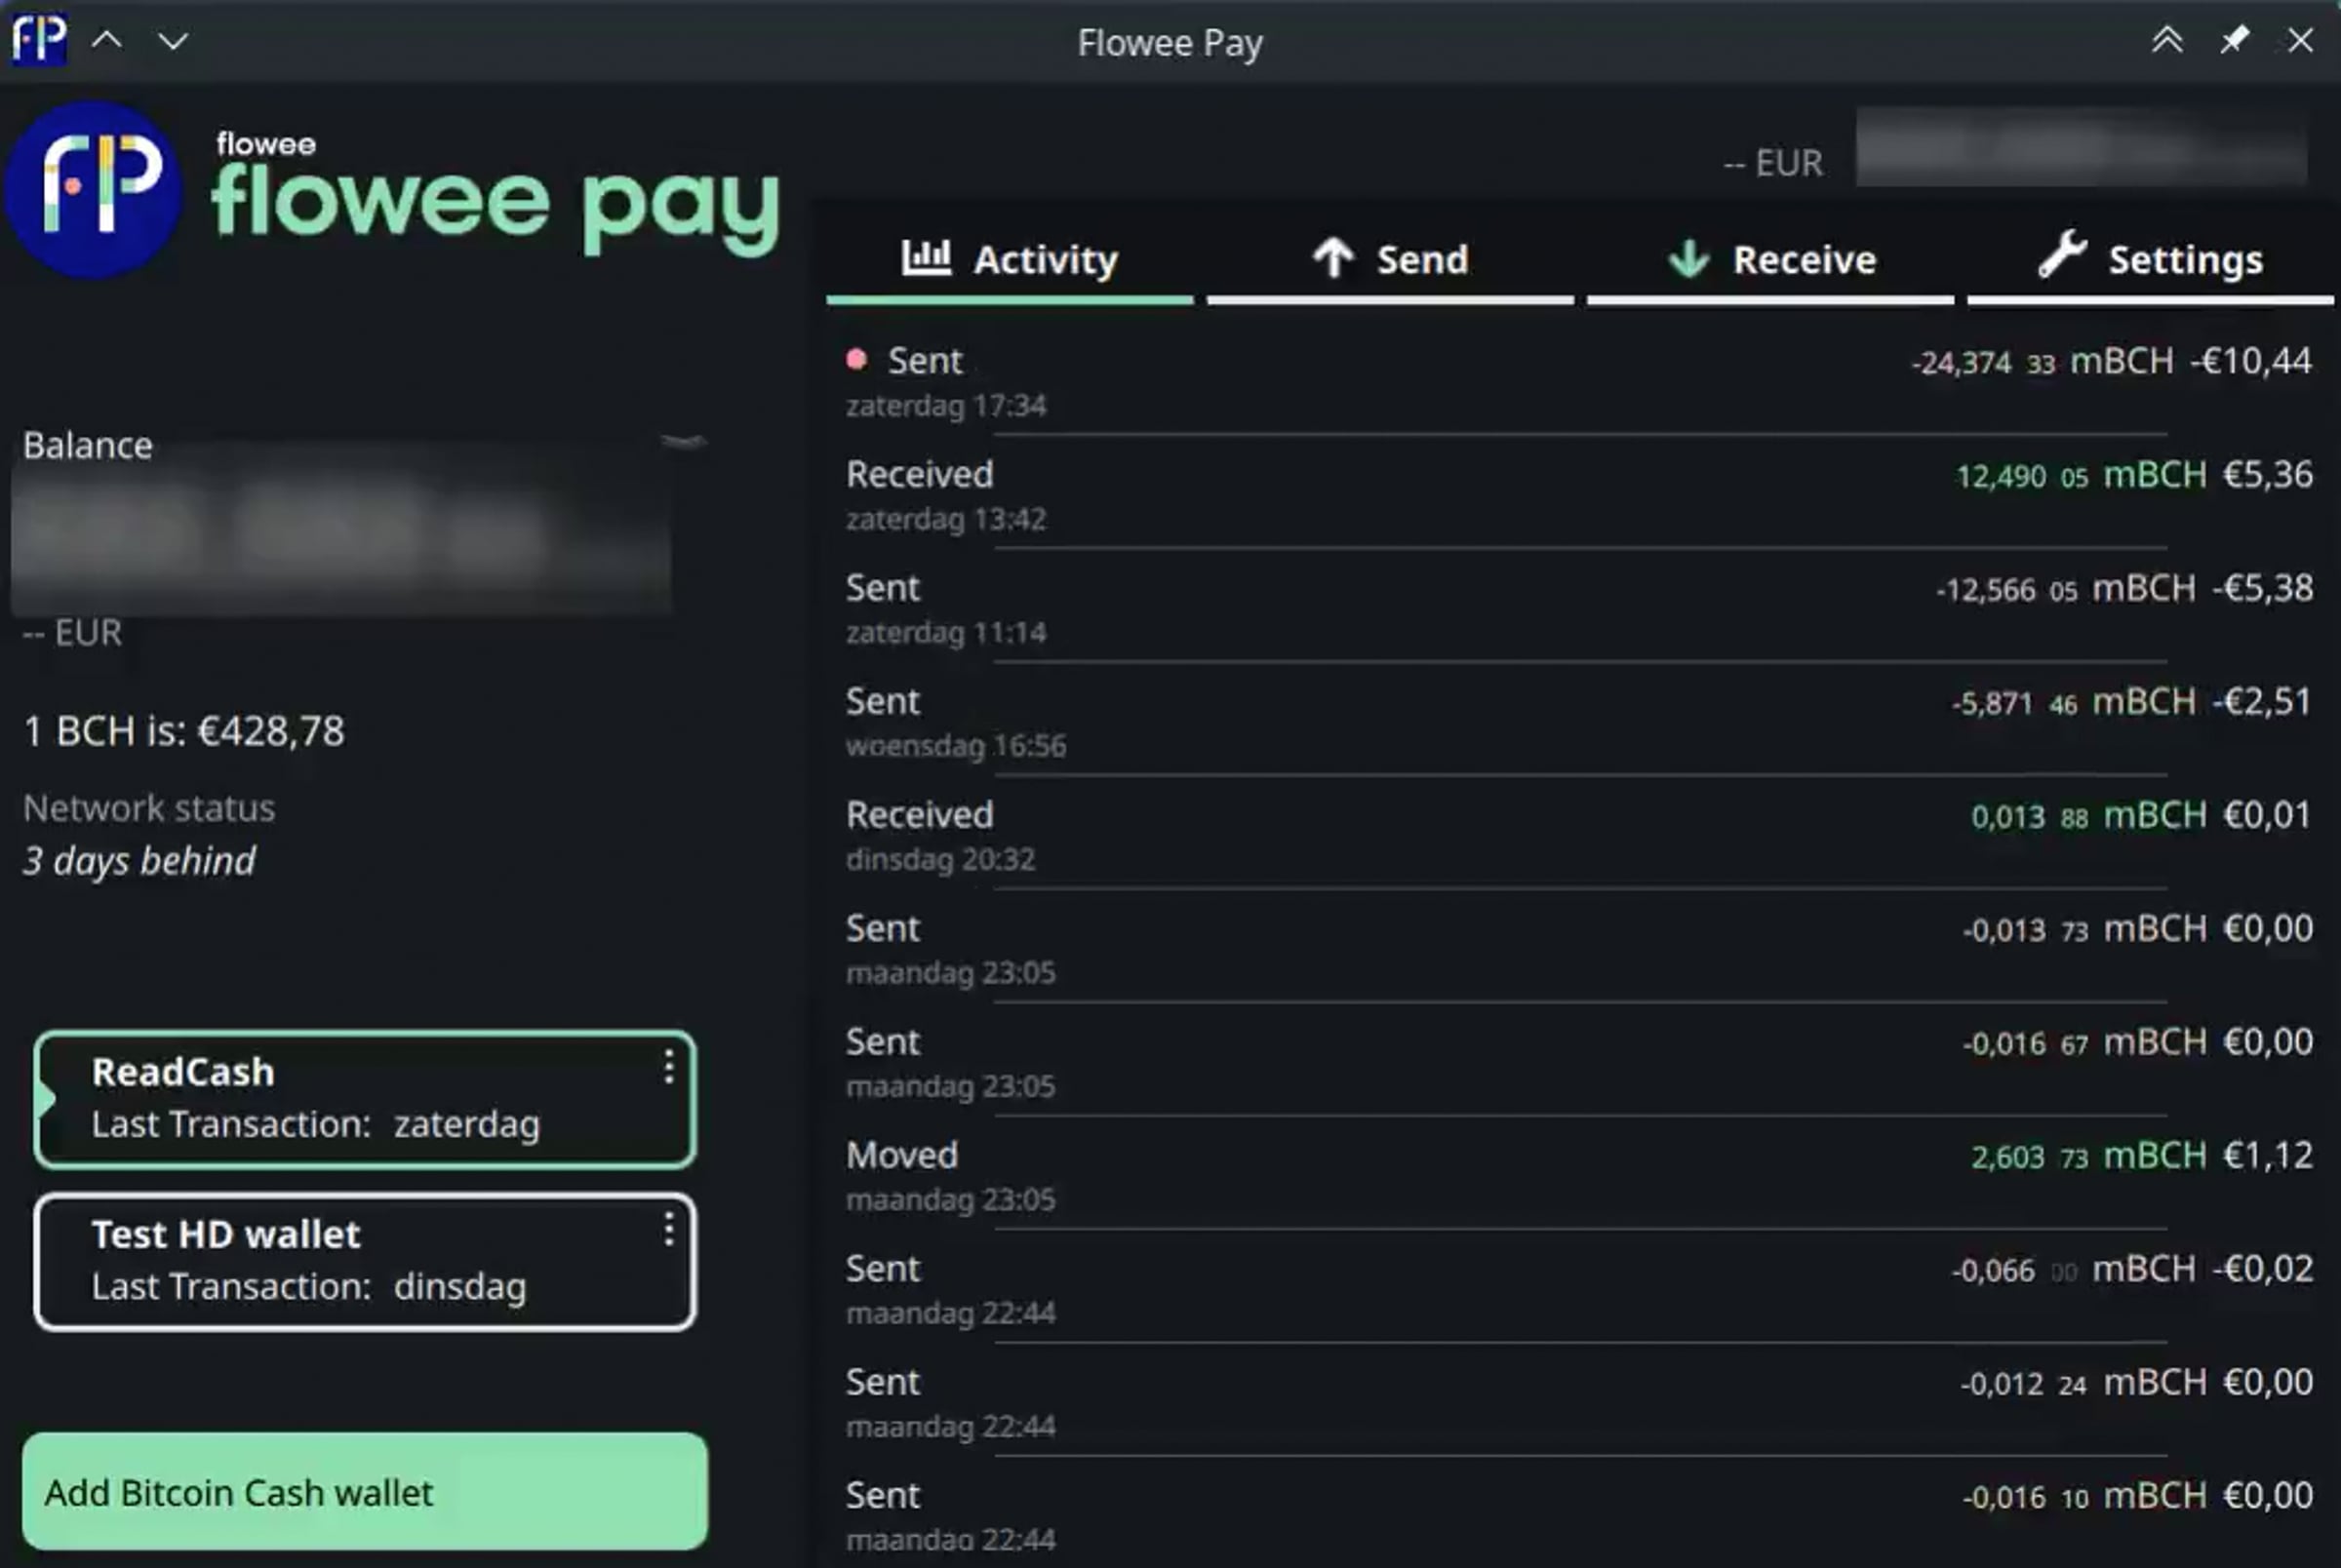Screen dimensions: 2341x1568
Task: Click the 12,490 05 mBCH amount
Action: [2081, 475]
